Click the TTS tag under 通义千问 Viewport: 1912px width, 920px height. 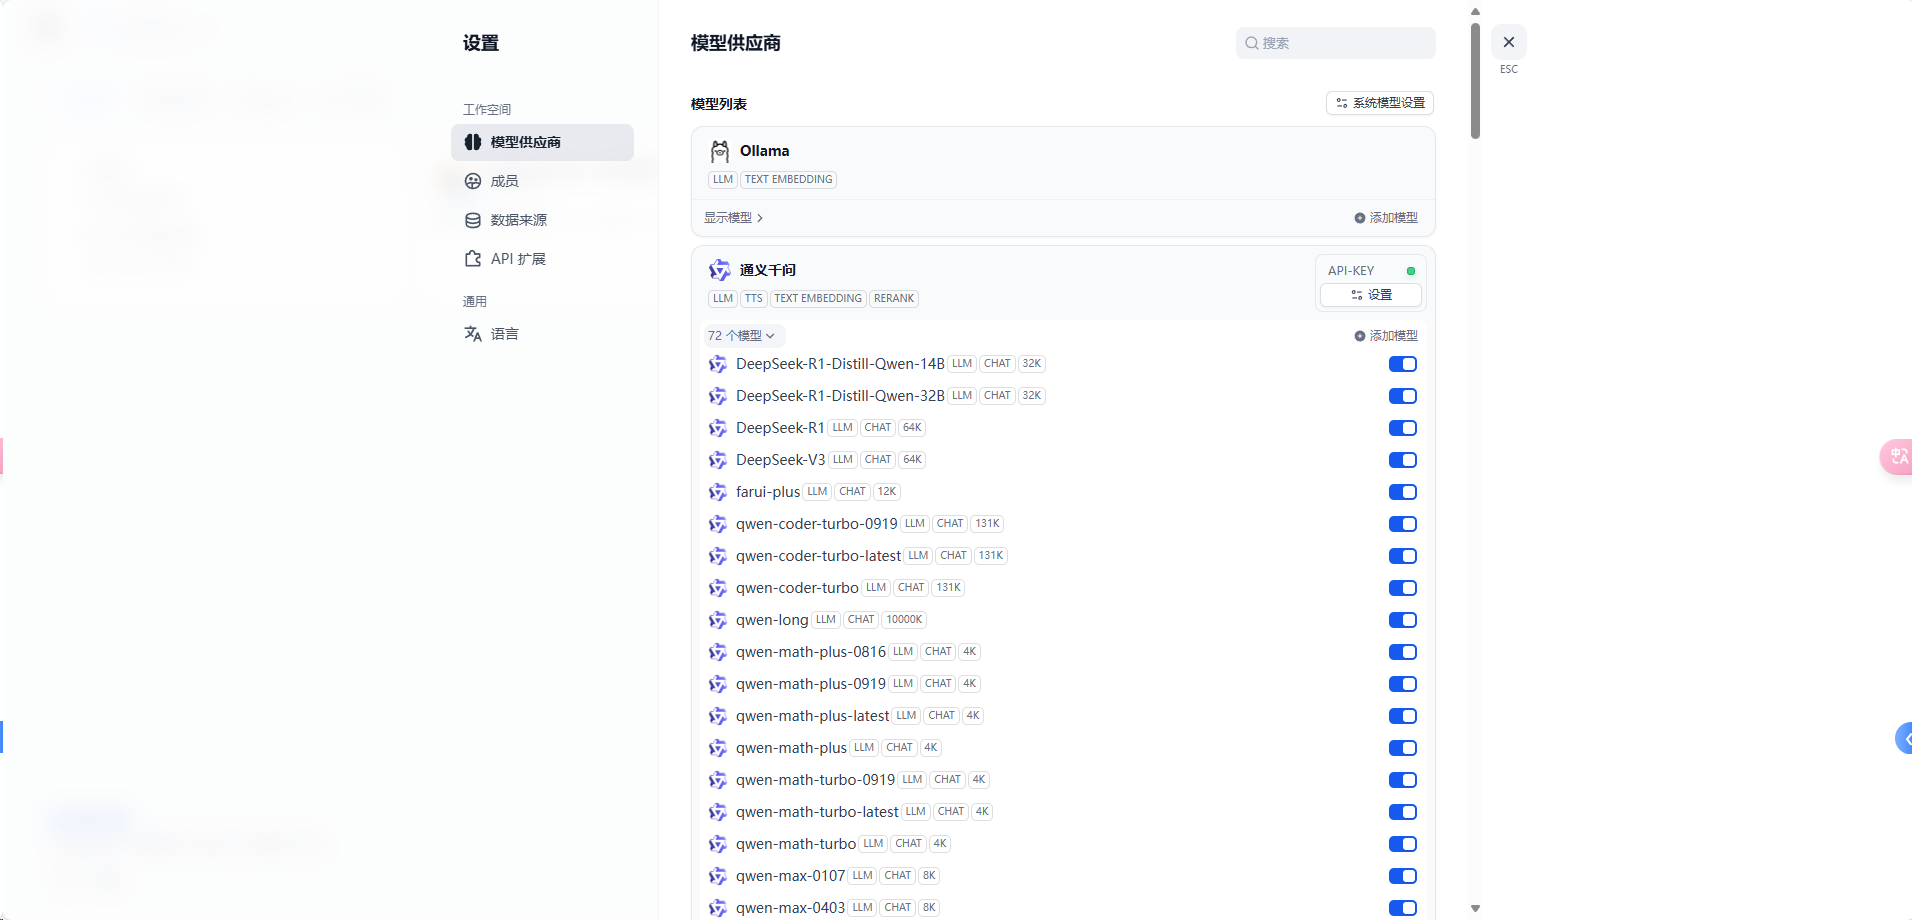754,299
